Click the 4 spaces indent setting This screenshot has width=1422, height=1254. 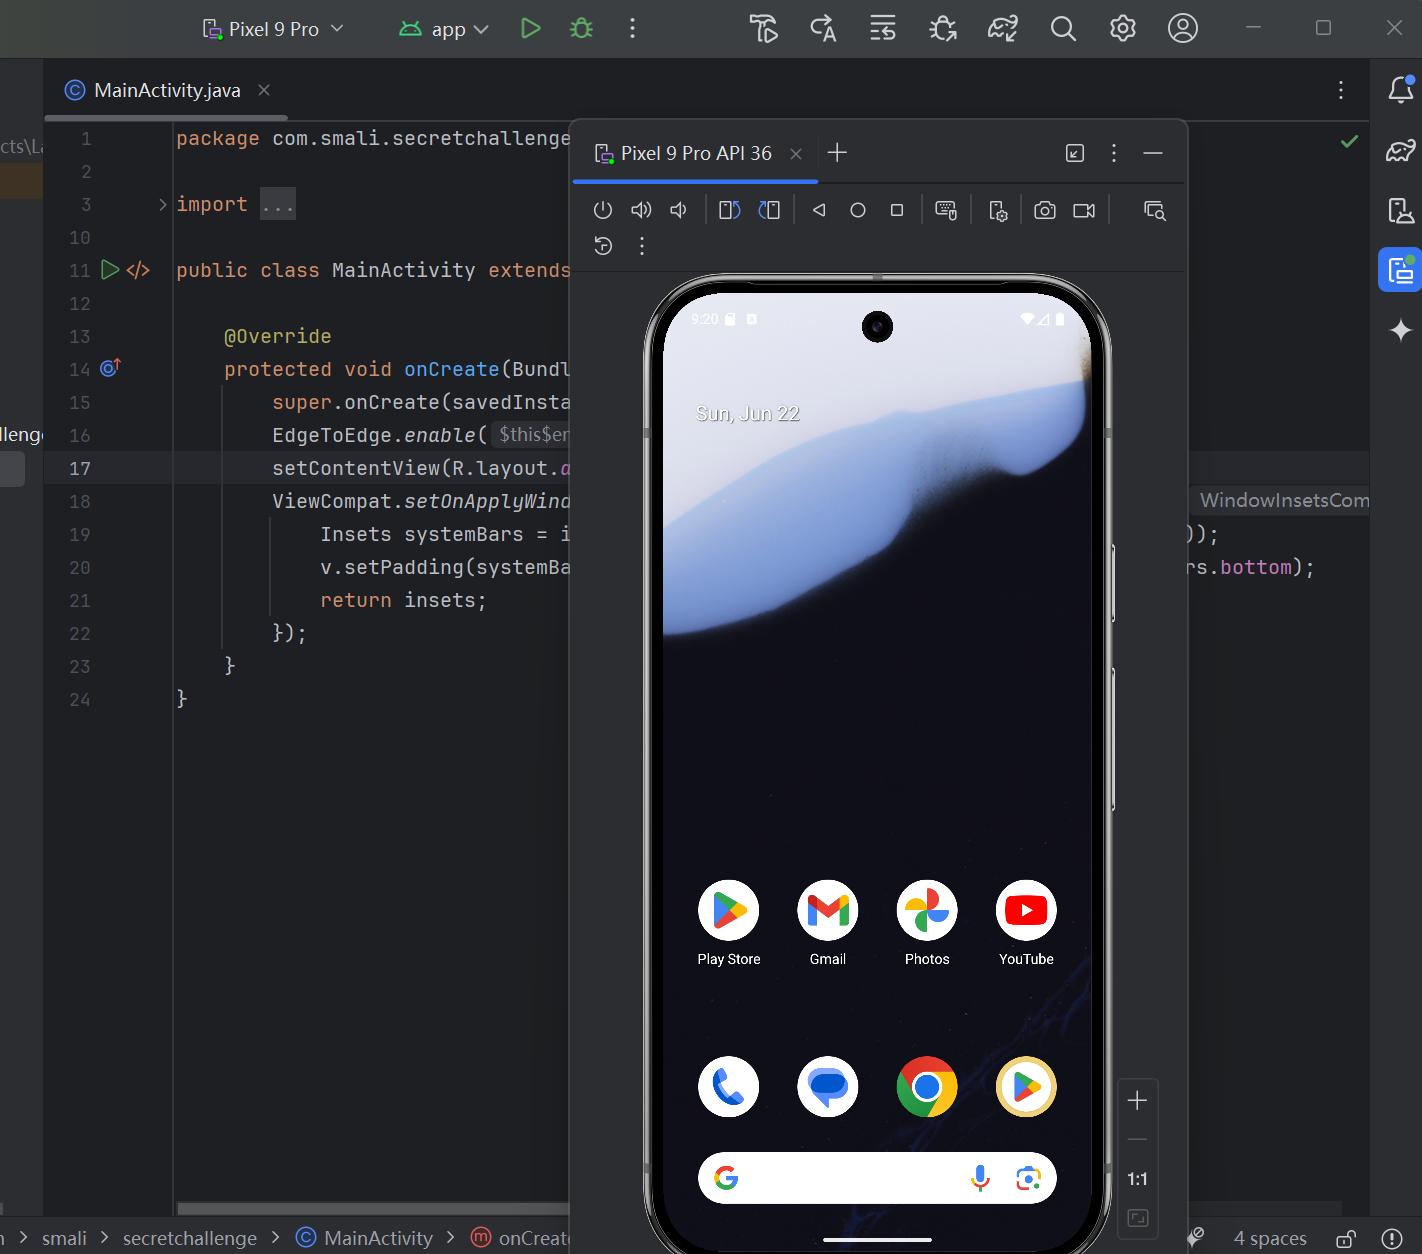pos(1270,1238)
